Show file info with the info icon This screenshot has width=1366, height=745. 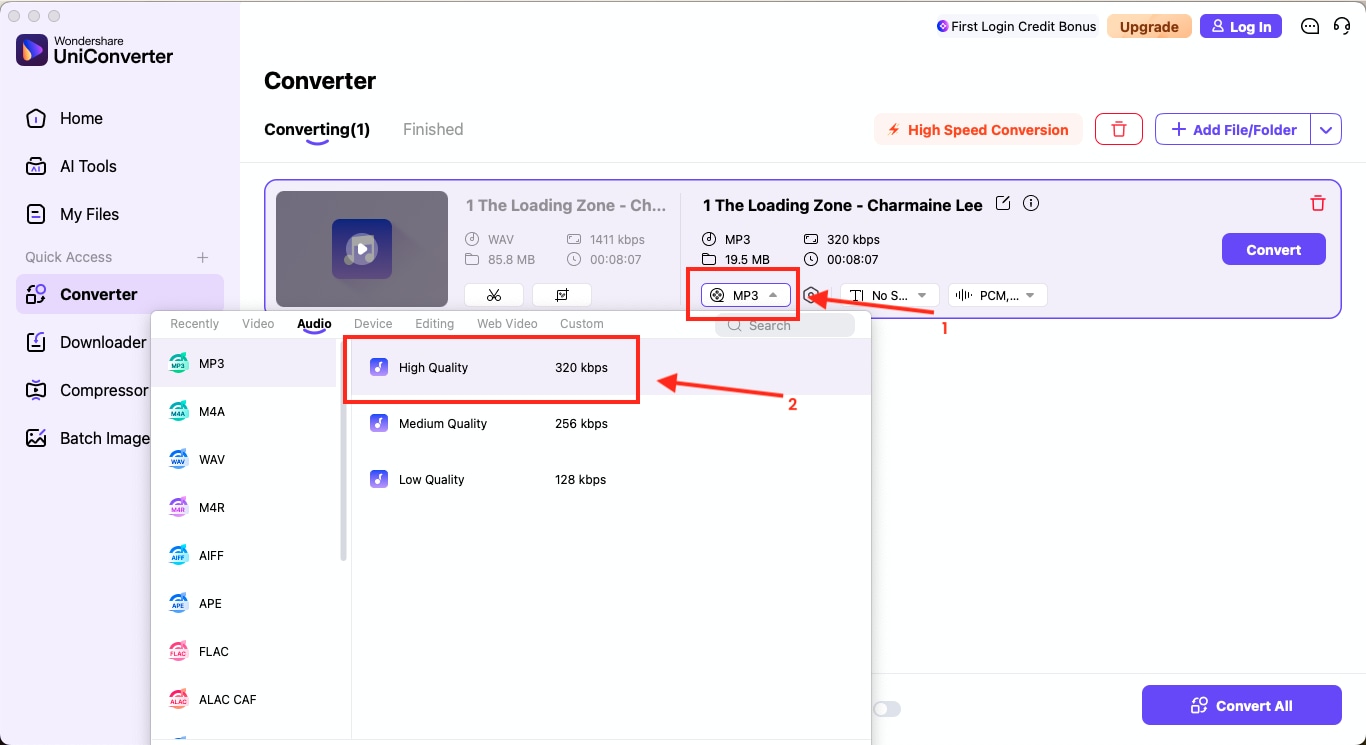pyautogui.click(x=1031, y=204)
